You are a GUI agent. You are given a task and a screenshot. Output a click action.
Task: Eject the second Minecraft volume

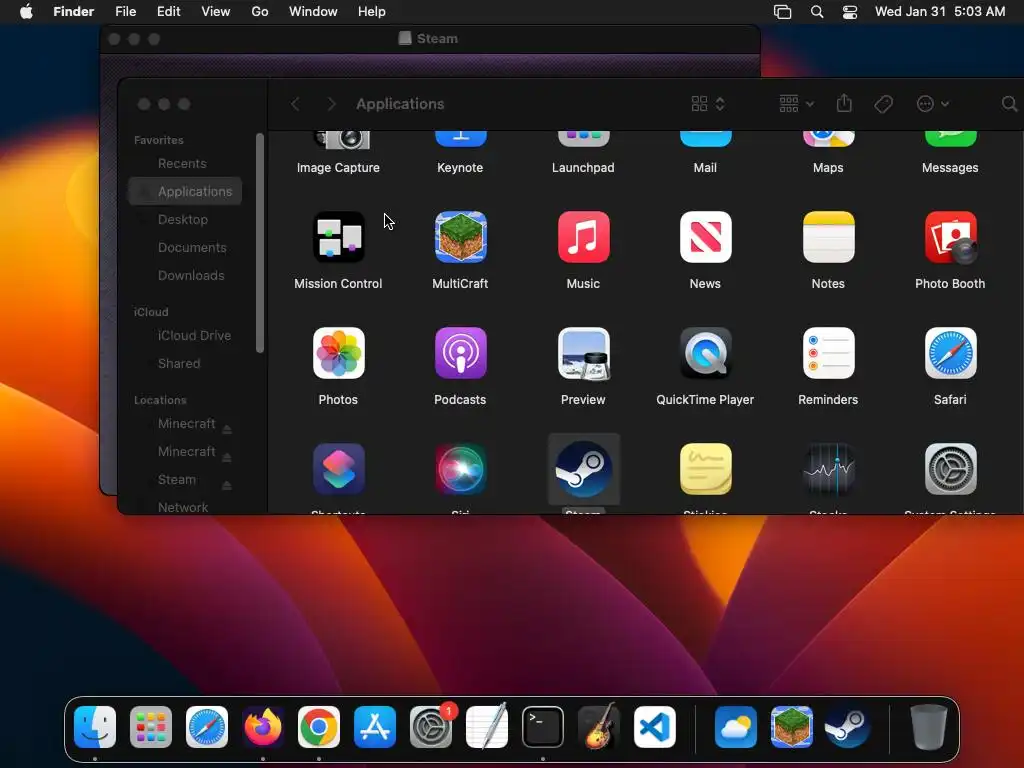coord(227,457)
